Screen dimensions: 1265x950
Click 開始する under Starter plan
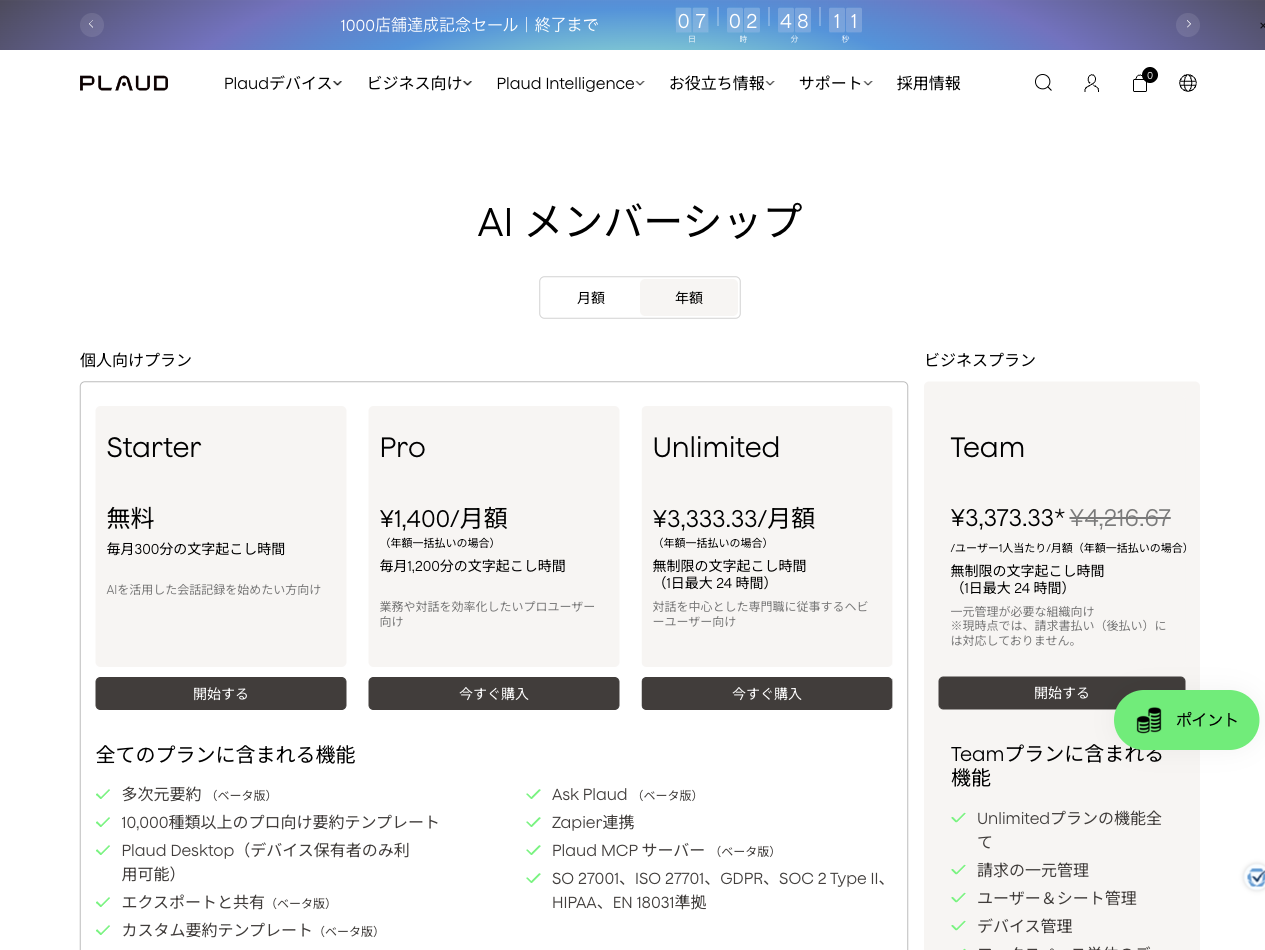coord(221,694)
